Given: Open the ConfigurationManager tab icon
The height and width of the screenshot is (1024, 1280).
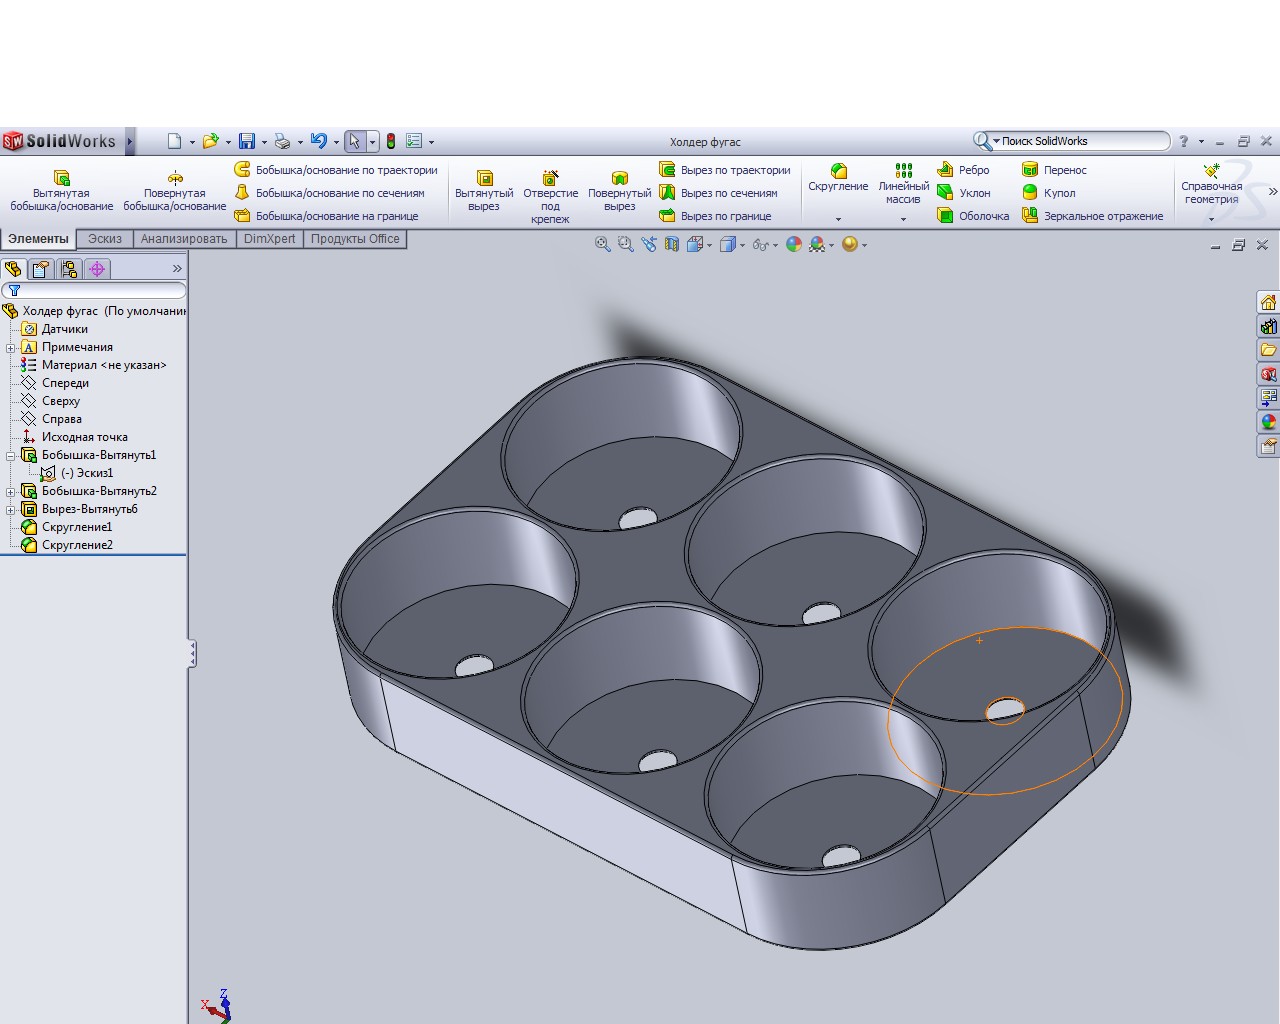Looking at the screenshot, I should click(69, 269).
